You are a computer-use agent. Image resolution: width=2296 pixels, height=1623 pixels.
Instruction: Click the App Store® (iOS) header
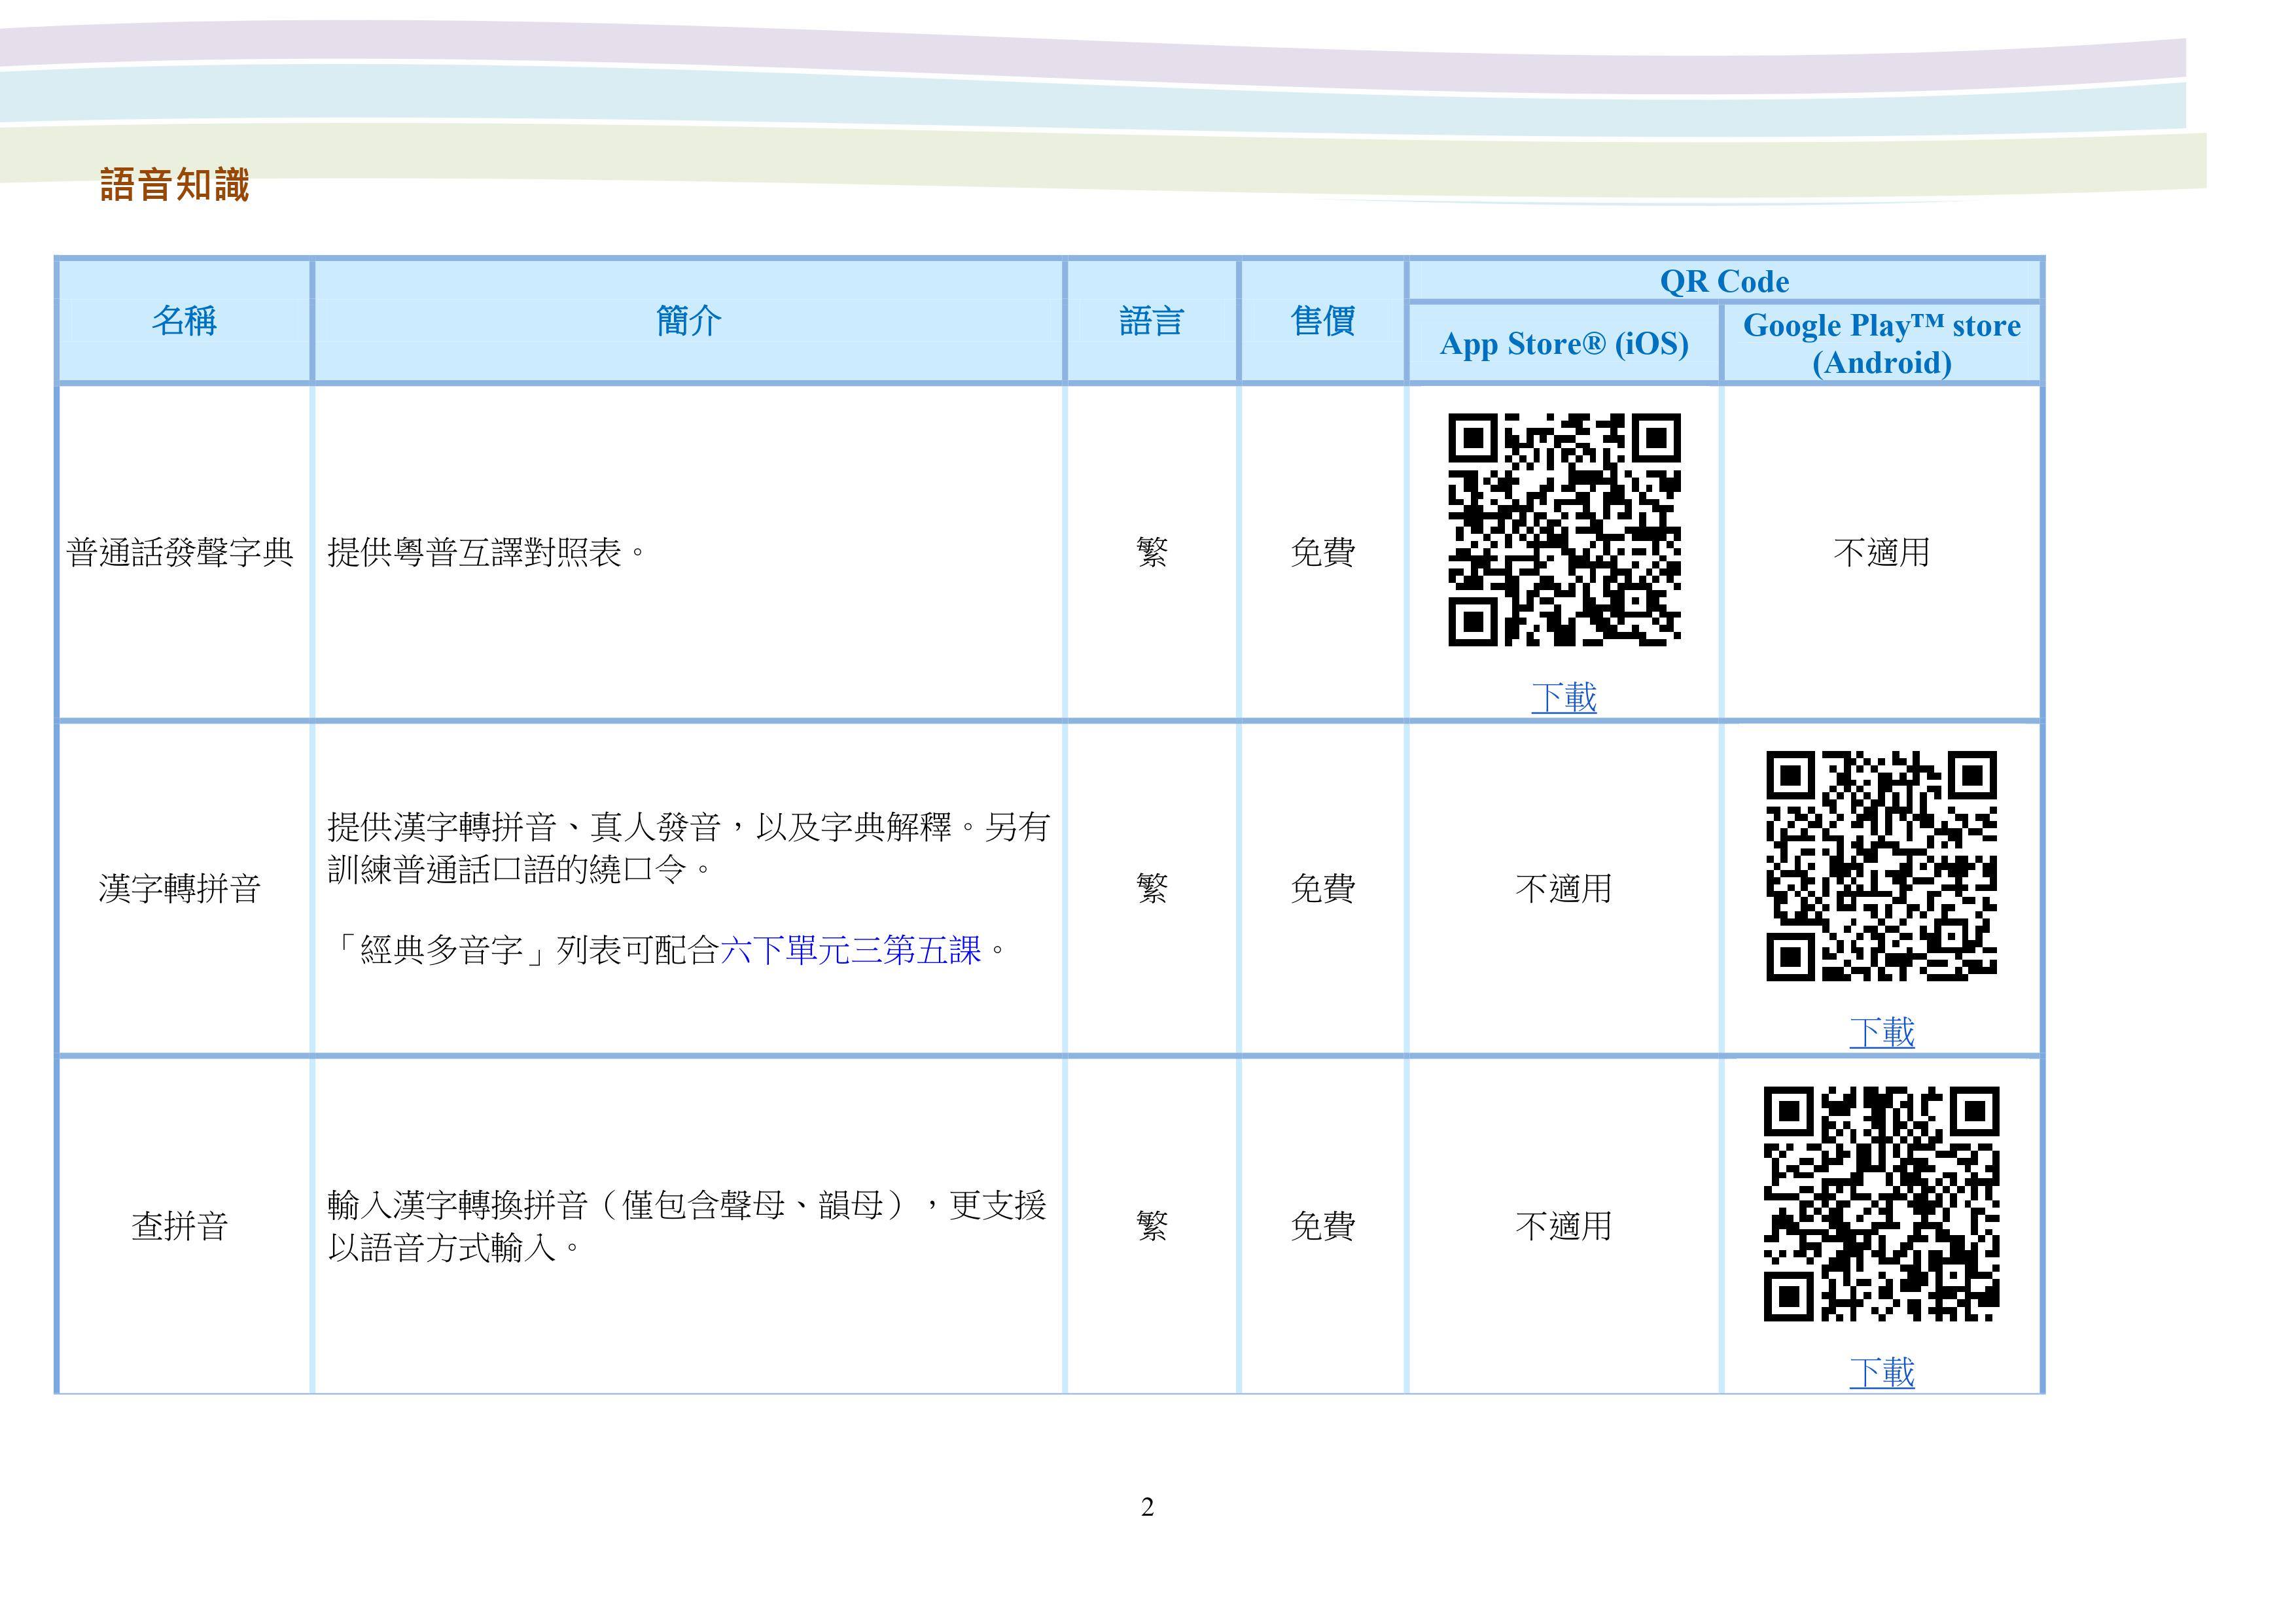click(1564, 344)
